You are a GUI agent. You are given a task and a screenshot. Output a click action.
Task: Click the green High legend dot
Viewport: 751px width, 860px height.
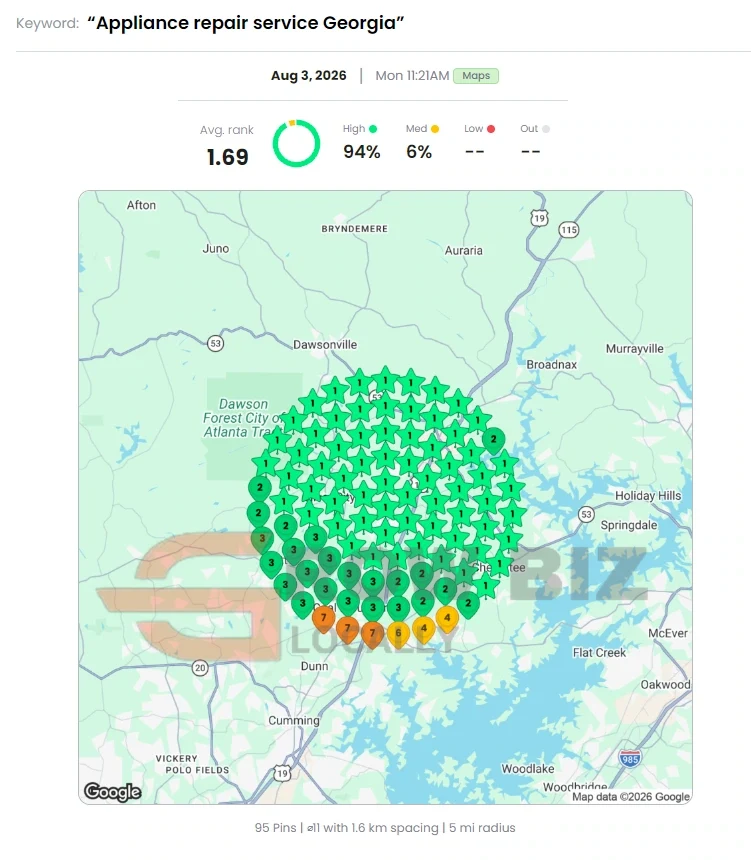[373, 129]
